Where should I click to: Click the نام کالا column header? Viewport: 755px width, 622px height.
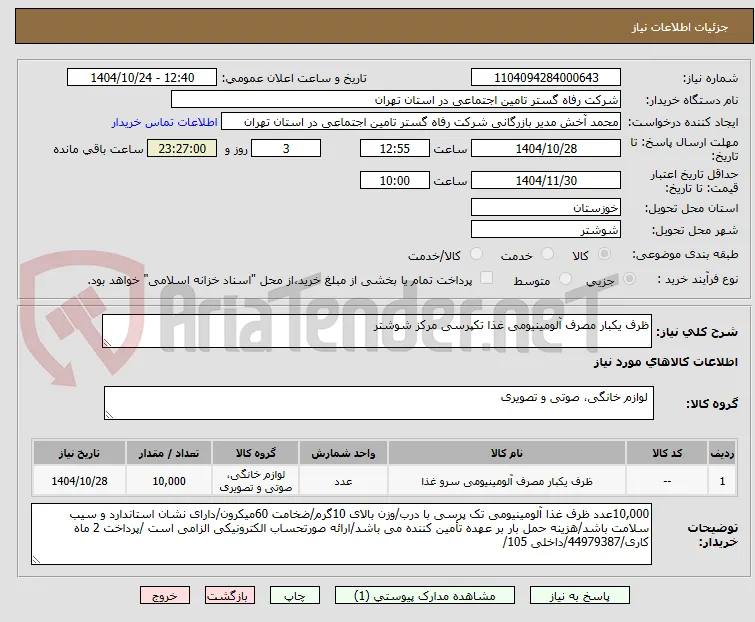[x=507, y=453]
